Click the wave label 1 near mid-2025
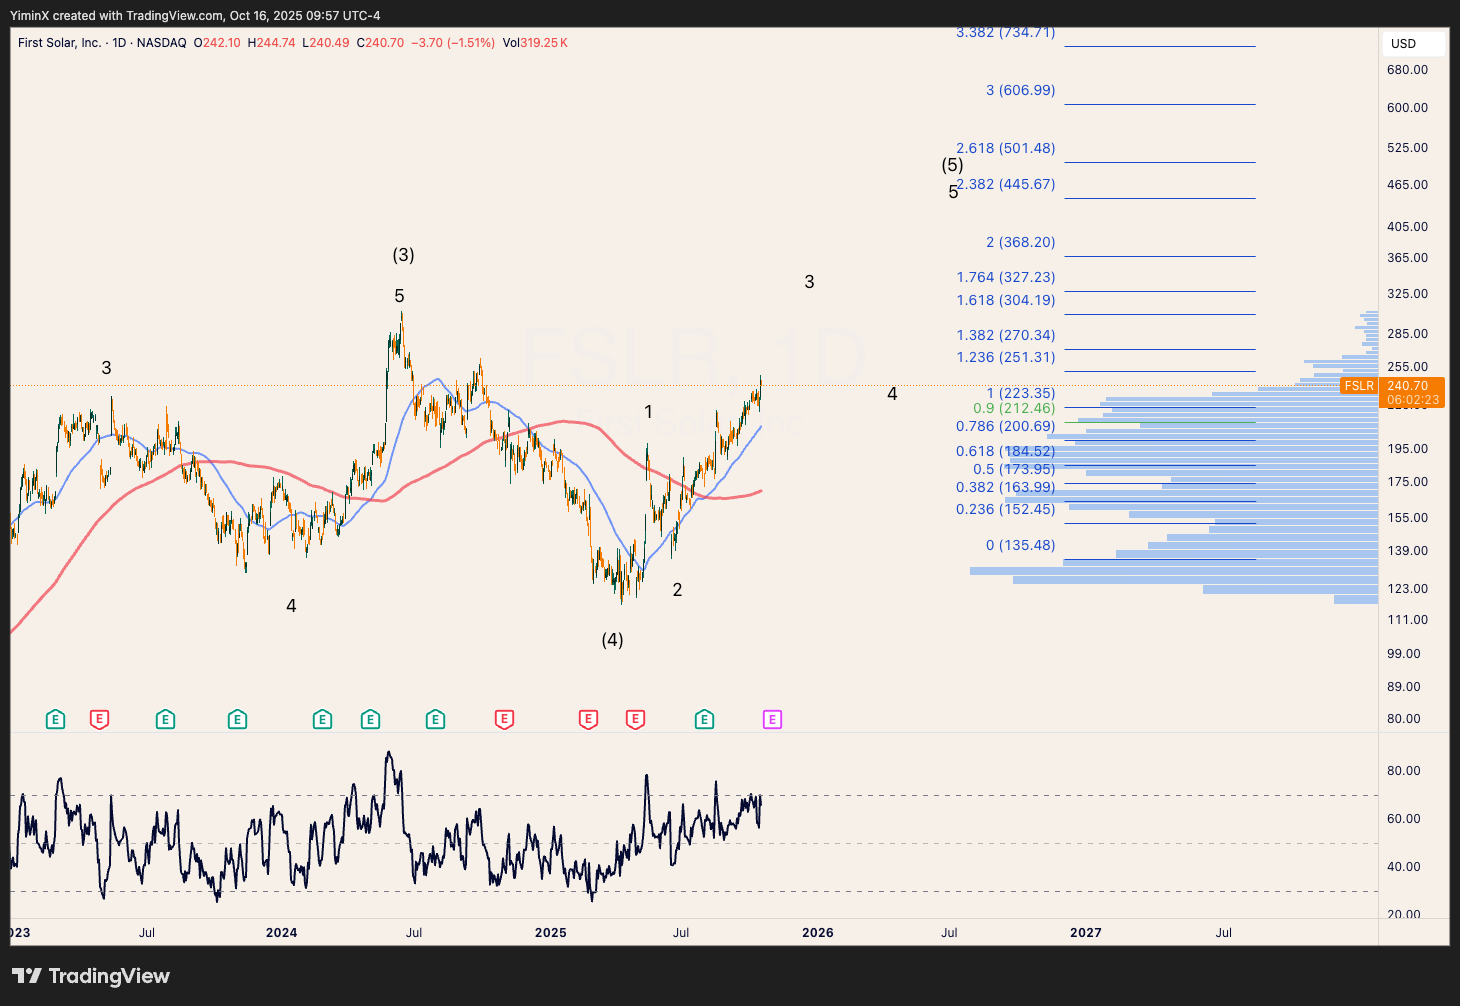Viewport: 1460px width, 1006px height. coord(649,412)
